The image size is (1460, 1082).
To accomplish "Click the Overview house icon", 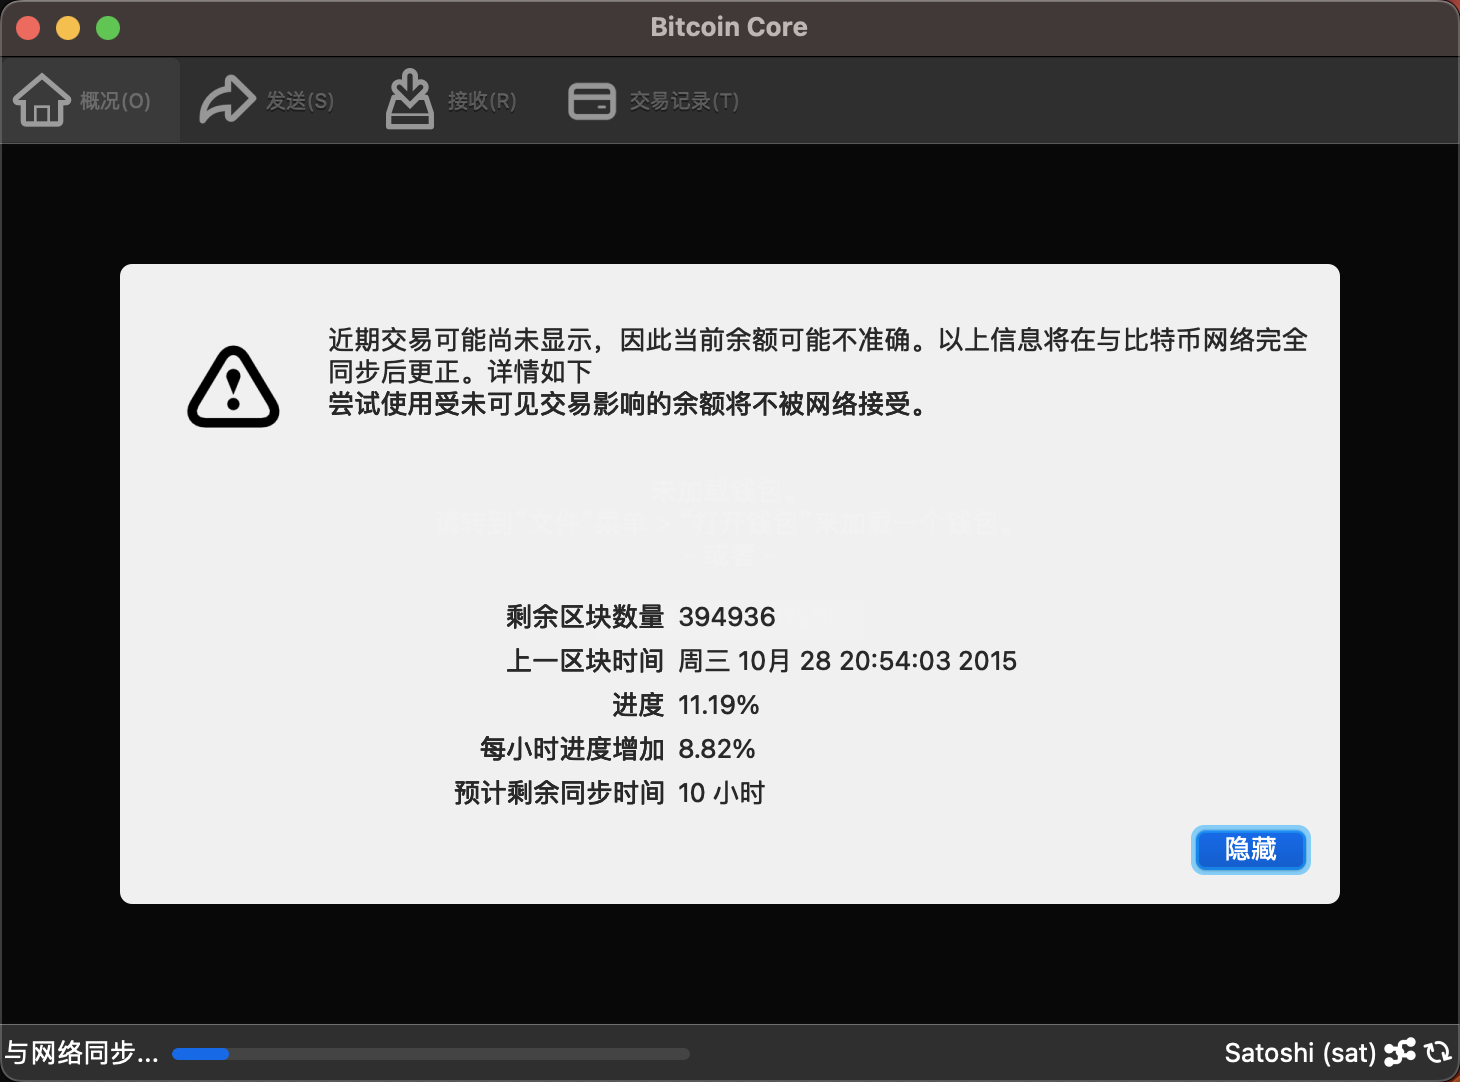I will click(x=41, y=100).
